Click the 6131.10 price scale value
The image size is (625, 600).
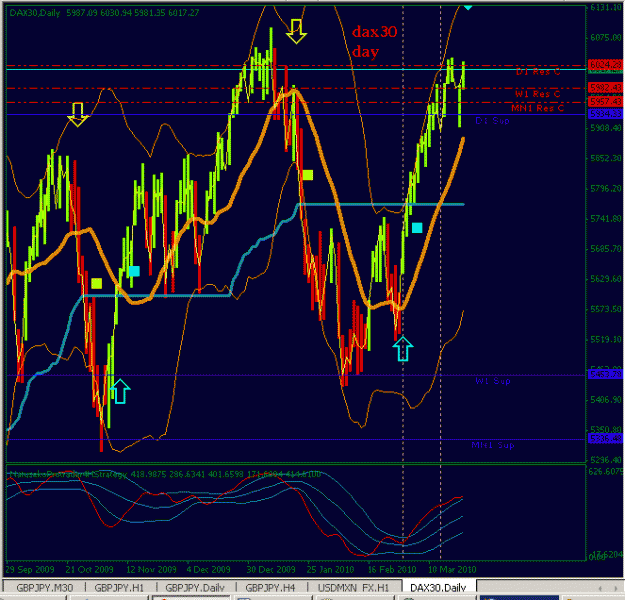click(606, 7)
